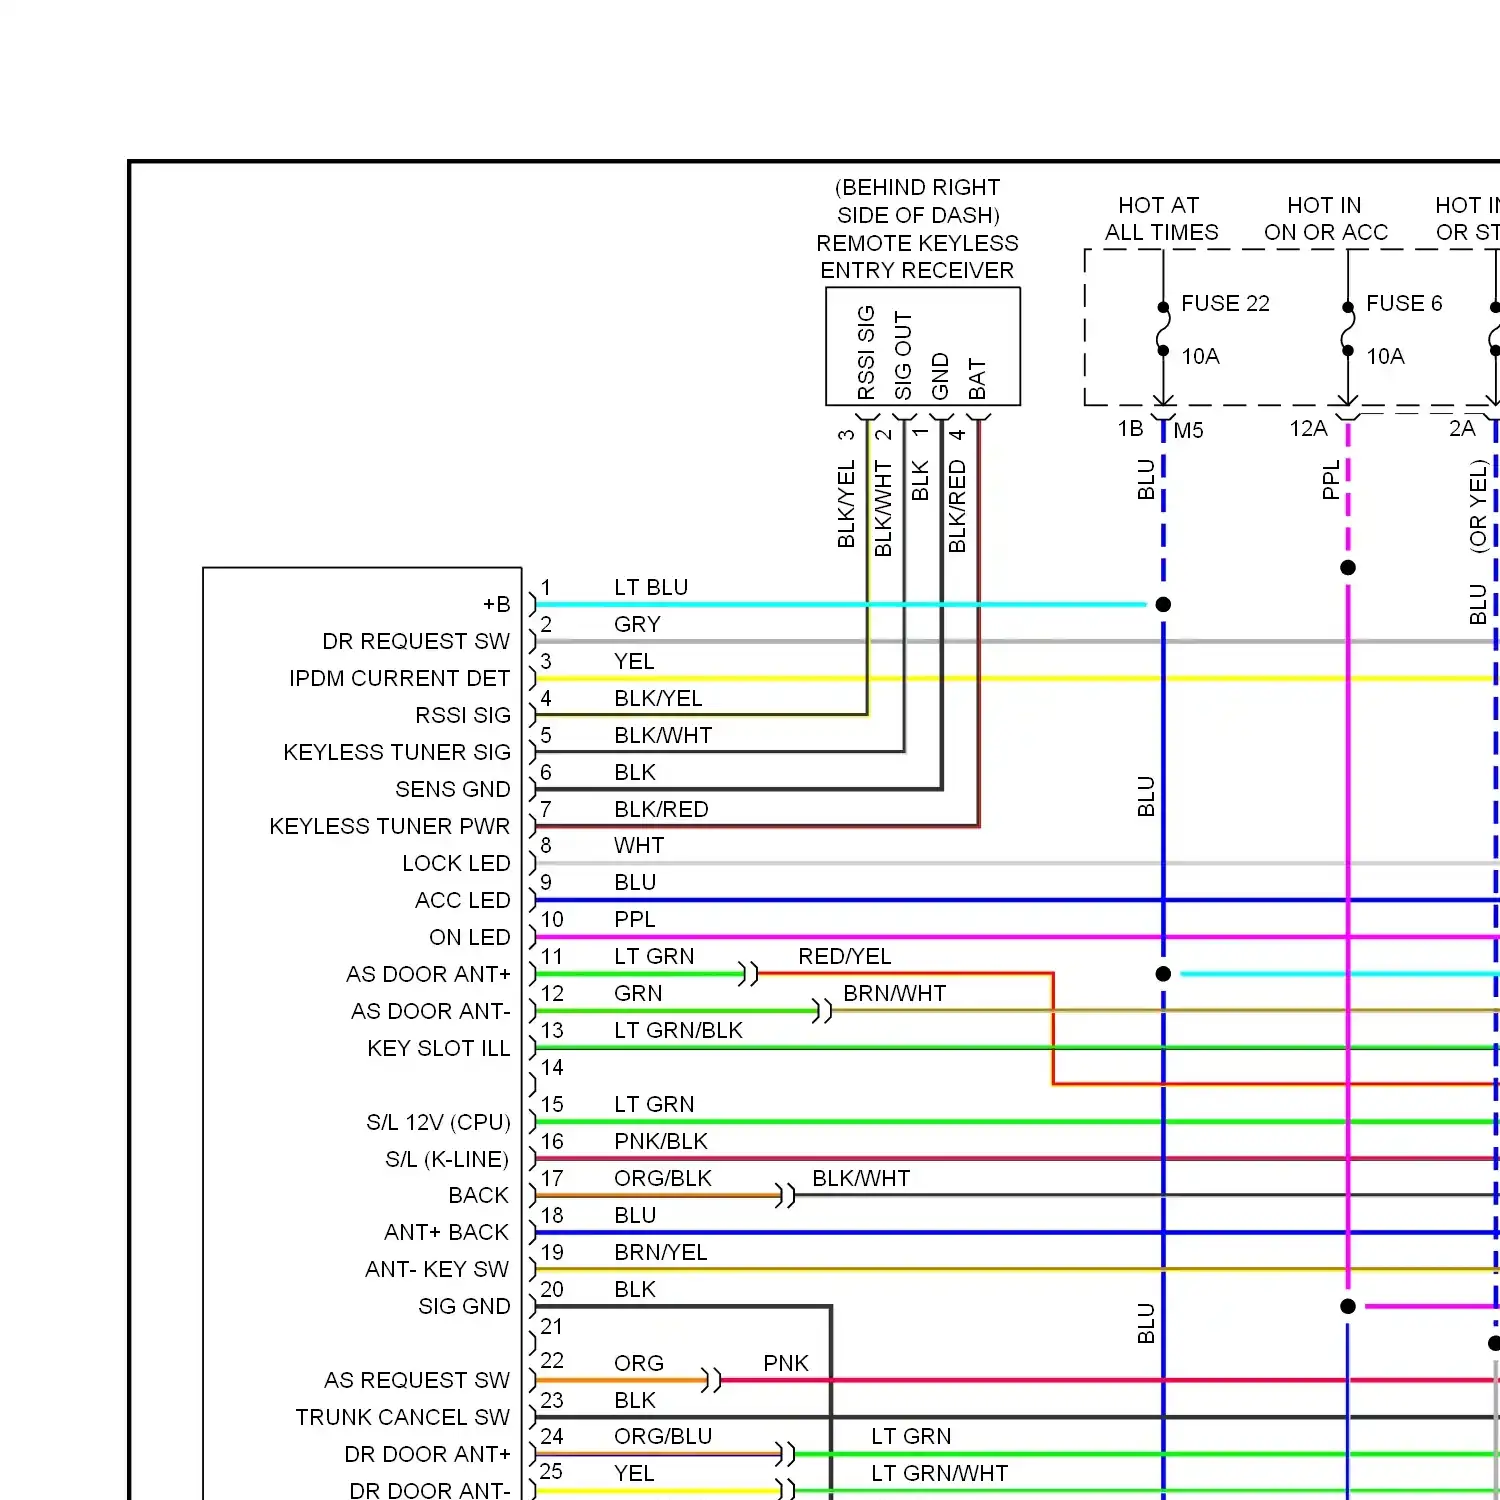Select the DR REQUEST SW label
The height and width of the screenshot is (1500, 1500).
pyautogui.click(x=416, y=641)
